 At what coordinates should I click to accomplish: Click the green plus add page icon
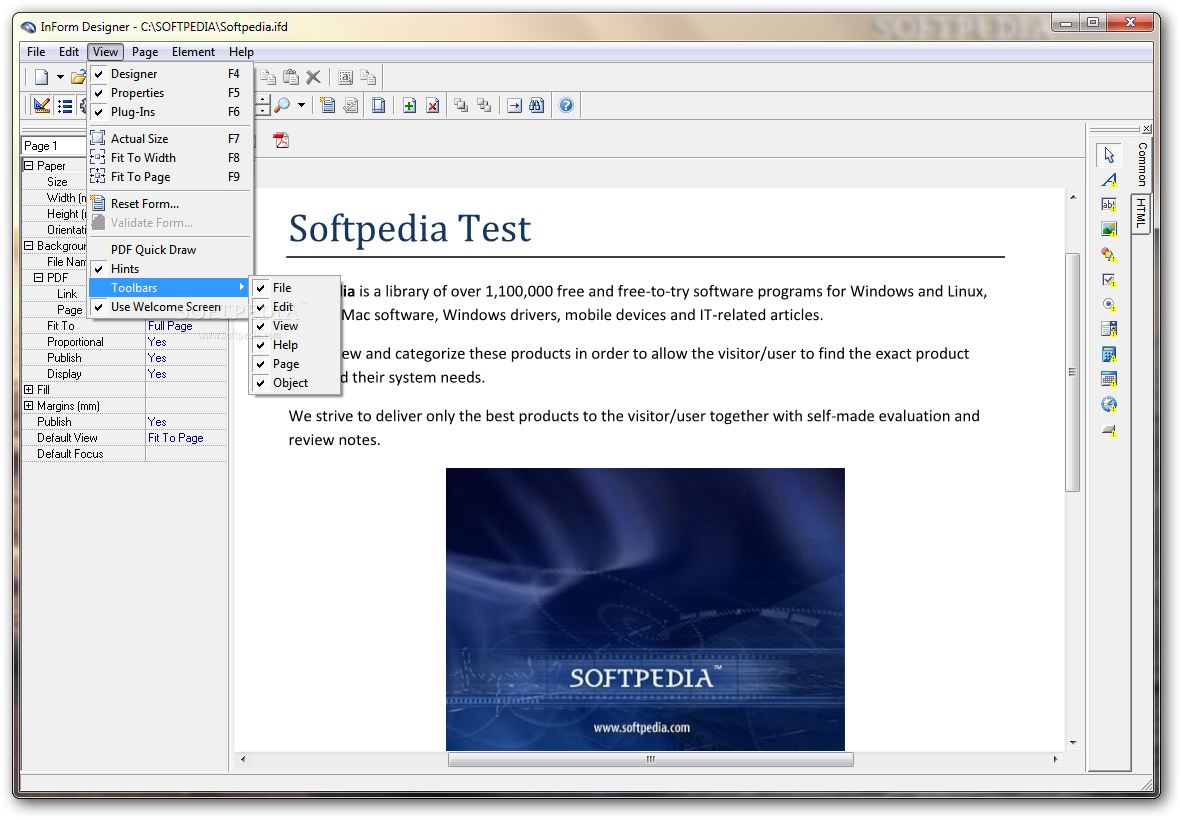(409, 105)
